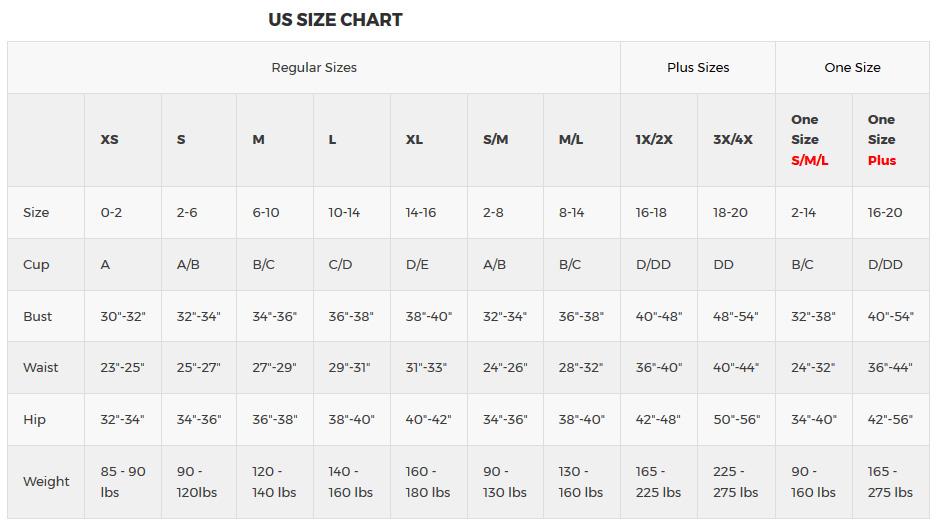Select the 3X/4X column header
The height and width of the screenshot is (531, 937).
733,140
